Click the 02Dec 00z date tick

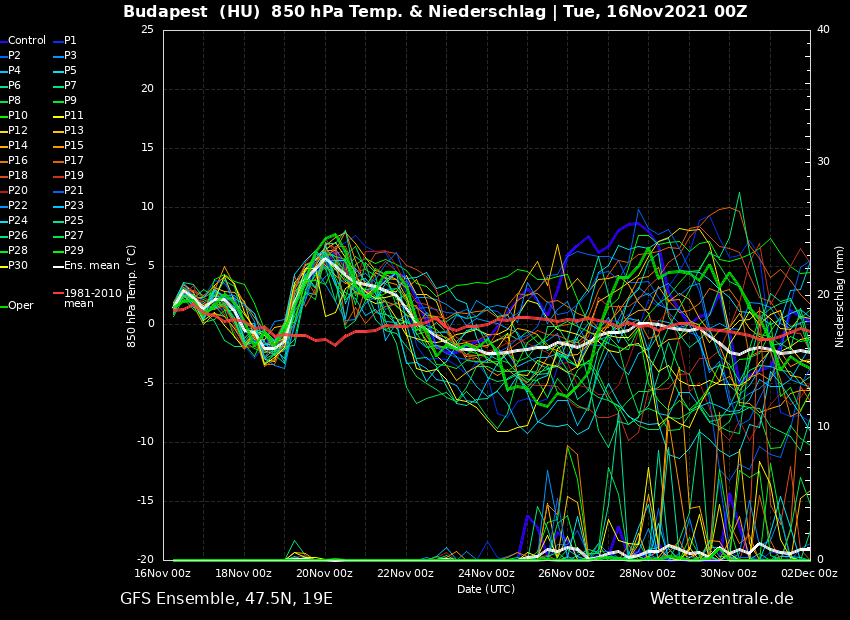click(x=808, y=574)
